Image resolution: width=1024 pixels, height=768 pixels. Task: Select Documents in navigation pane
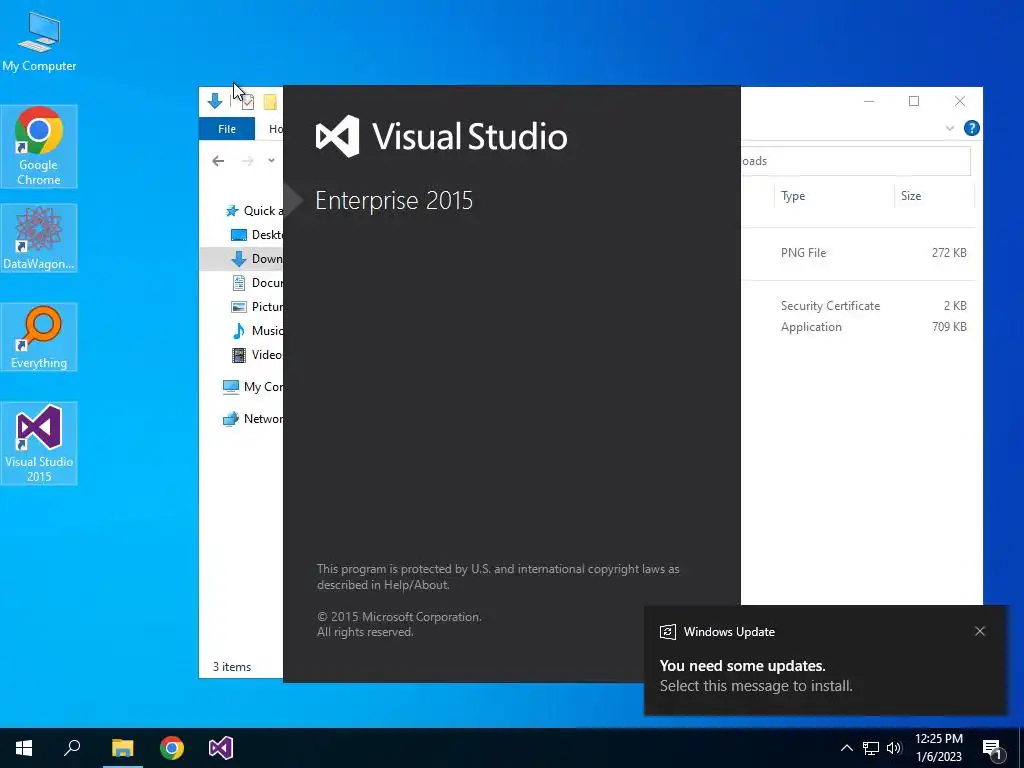(257, 283)
